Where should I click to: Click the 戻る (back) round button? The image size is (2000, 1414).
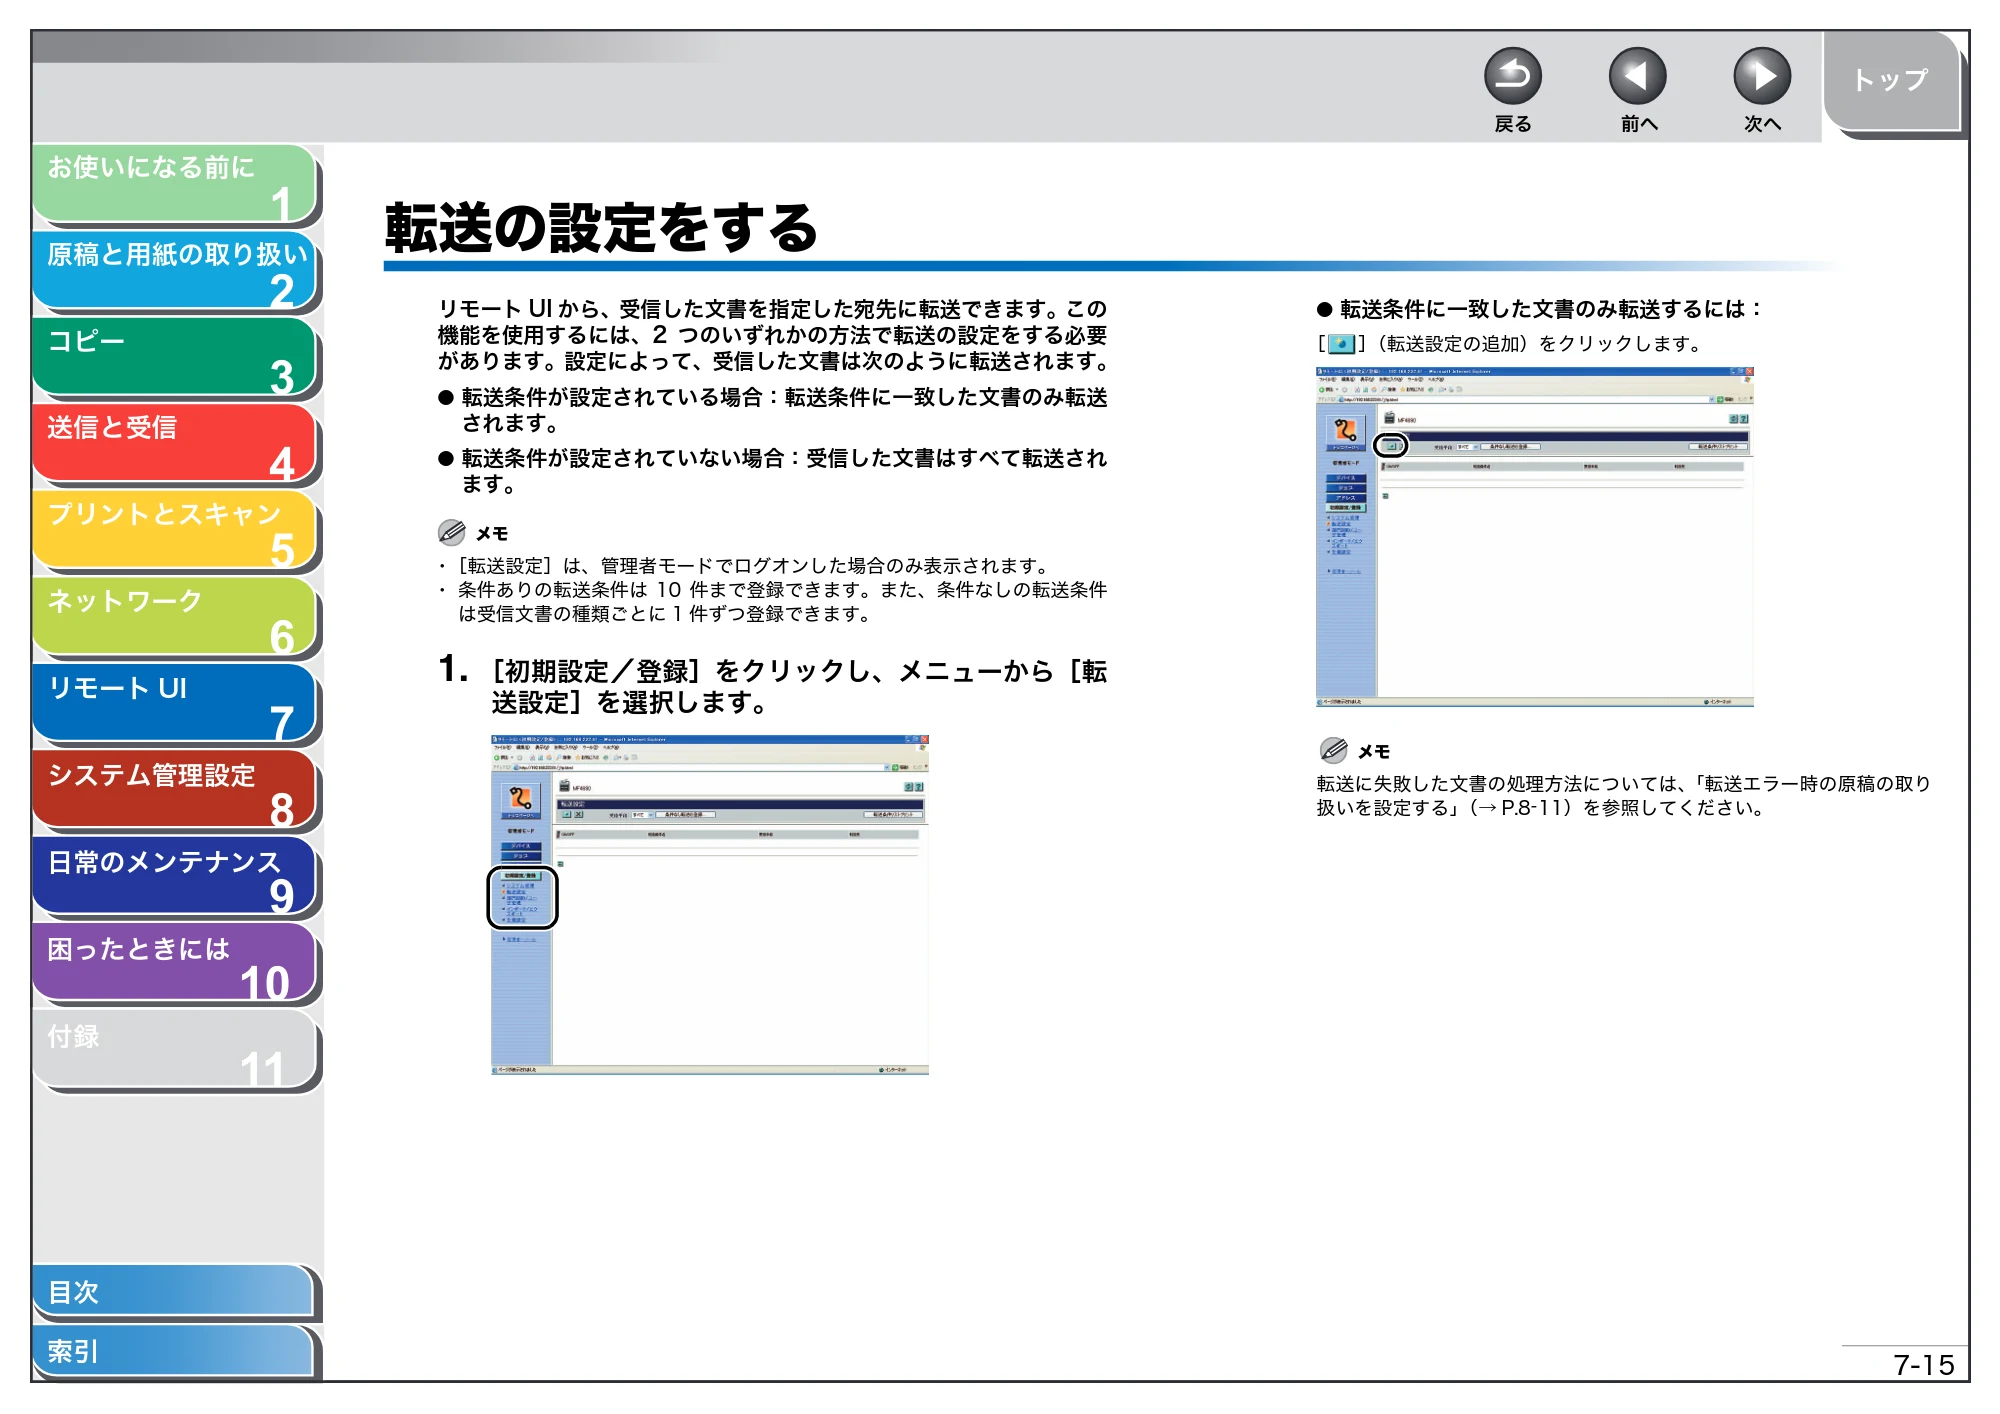[1512, 77]
